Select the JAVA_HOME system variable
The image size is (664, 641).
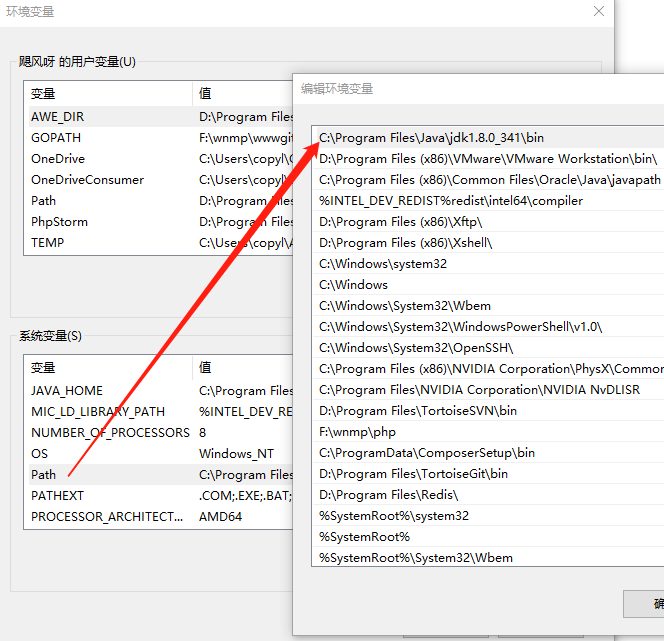(67, 391)
